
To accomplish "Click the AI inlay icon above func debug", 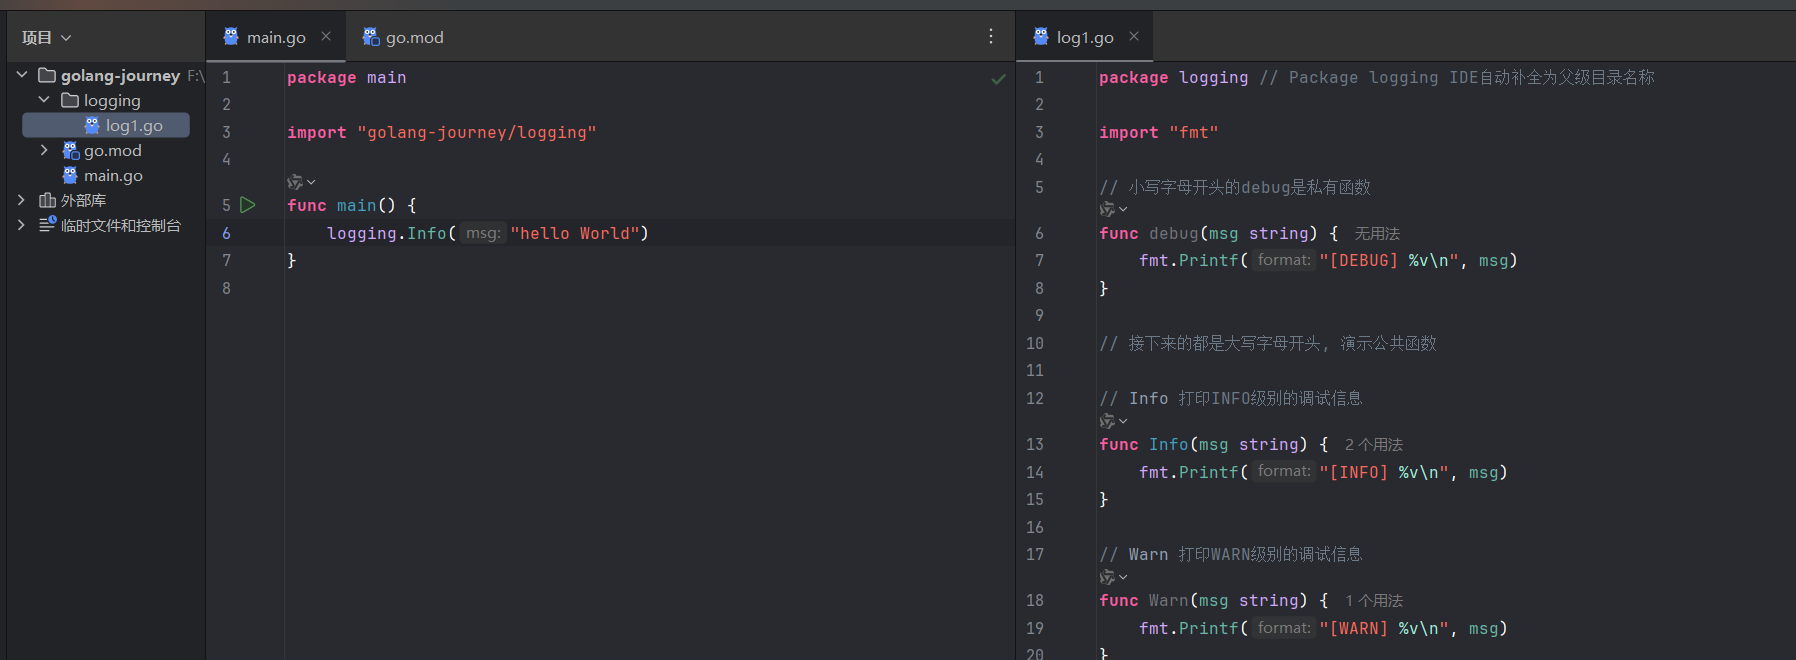I will (x=1108, y=209).
